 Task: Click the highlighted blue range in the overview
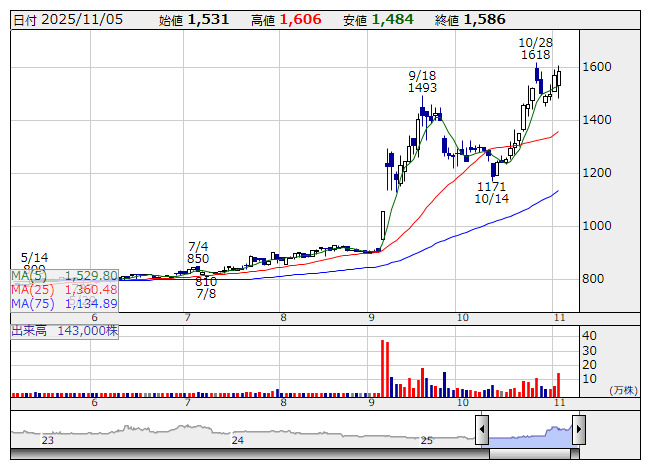coord(530,432)
